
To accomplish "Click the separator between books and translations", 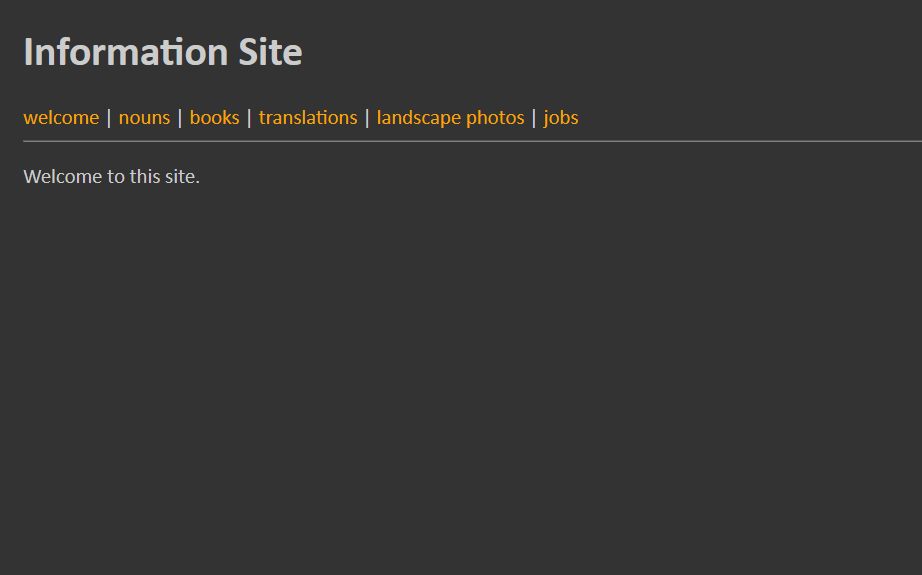I will 249,118.
